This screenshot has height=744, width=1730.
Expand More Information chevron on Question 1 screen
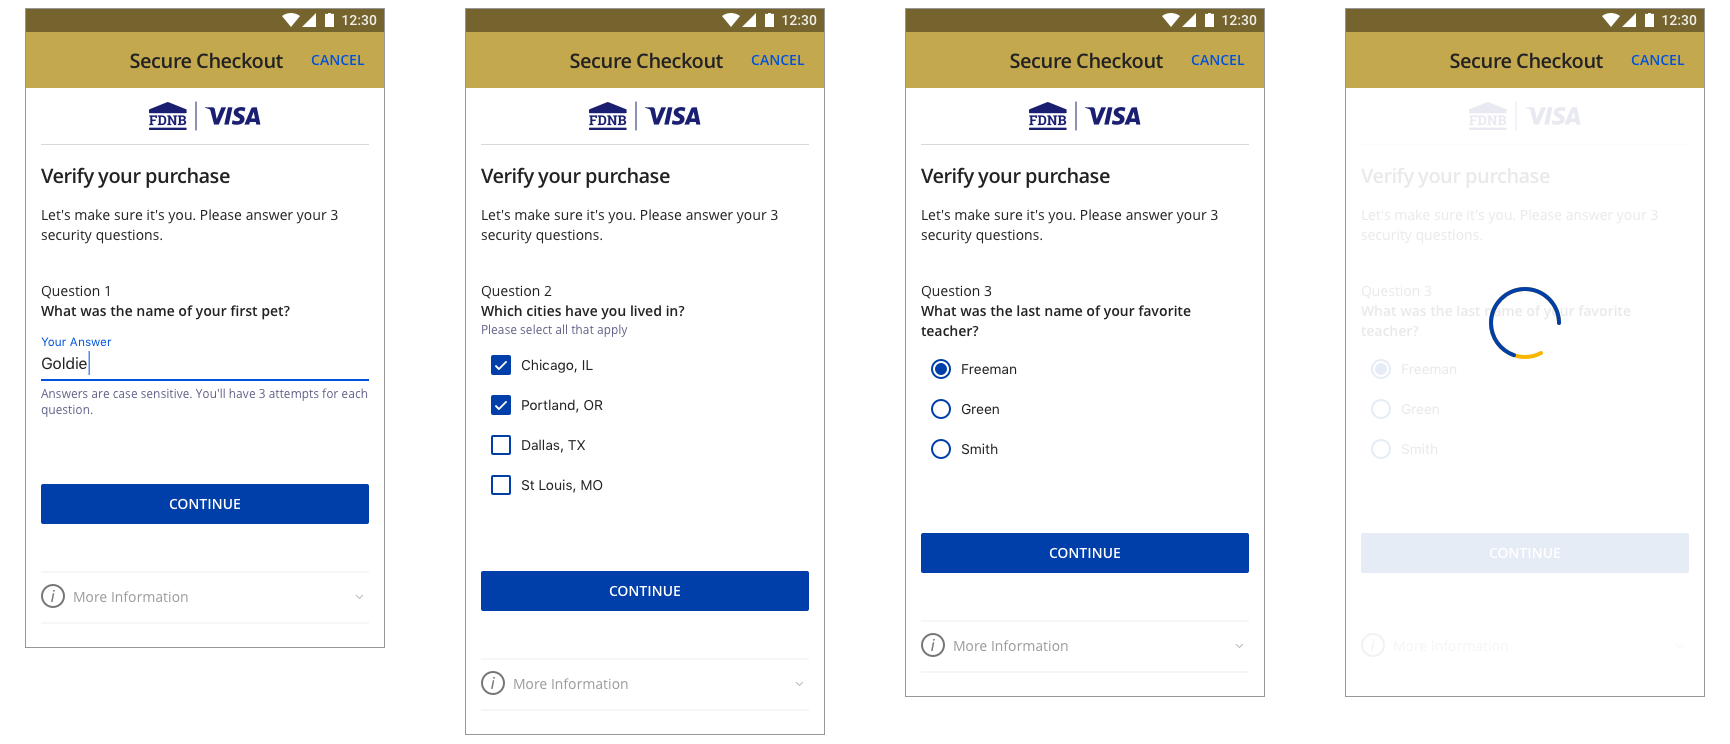(359, 597)
